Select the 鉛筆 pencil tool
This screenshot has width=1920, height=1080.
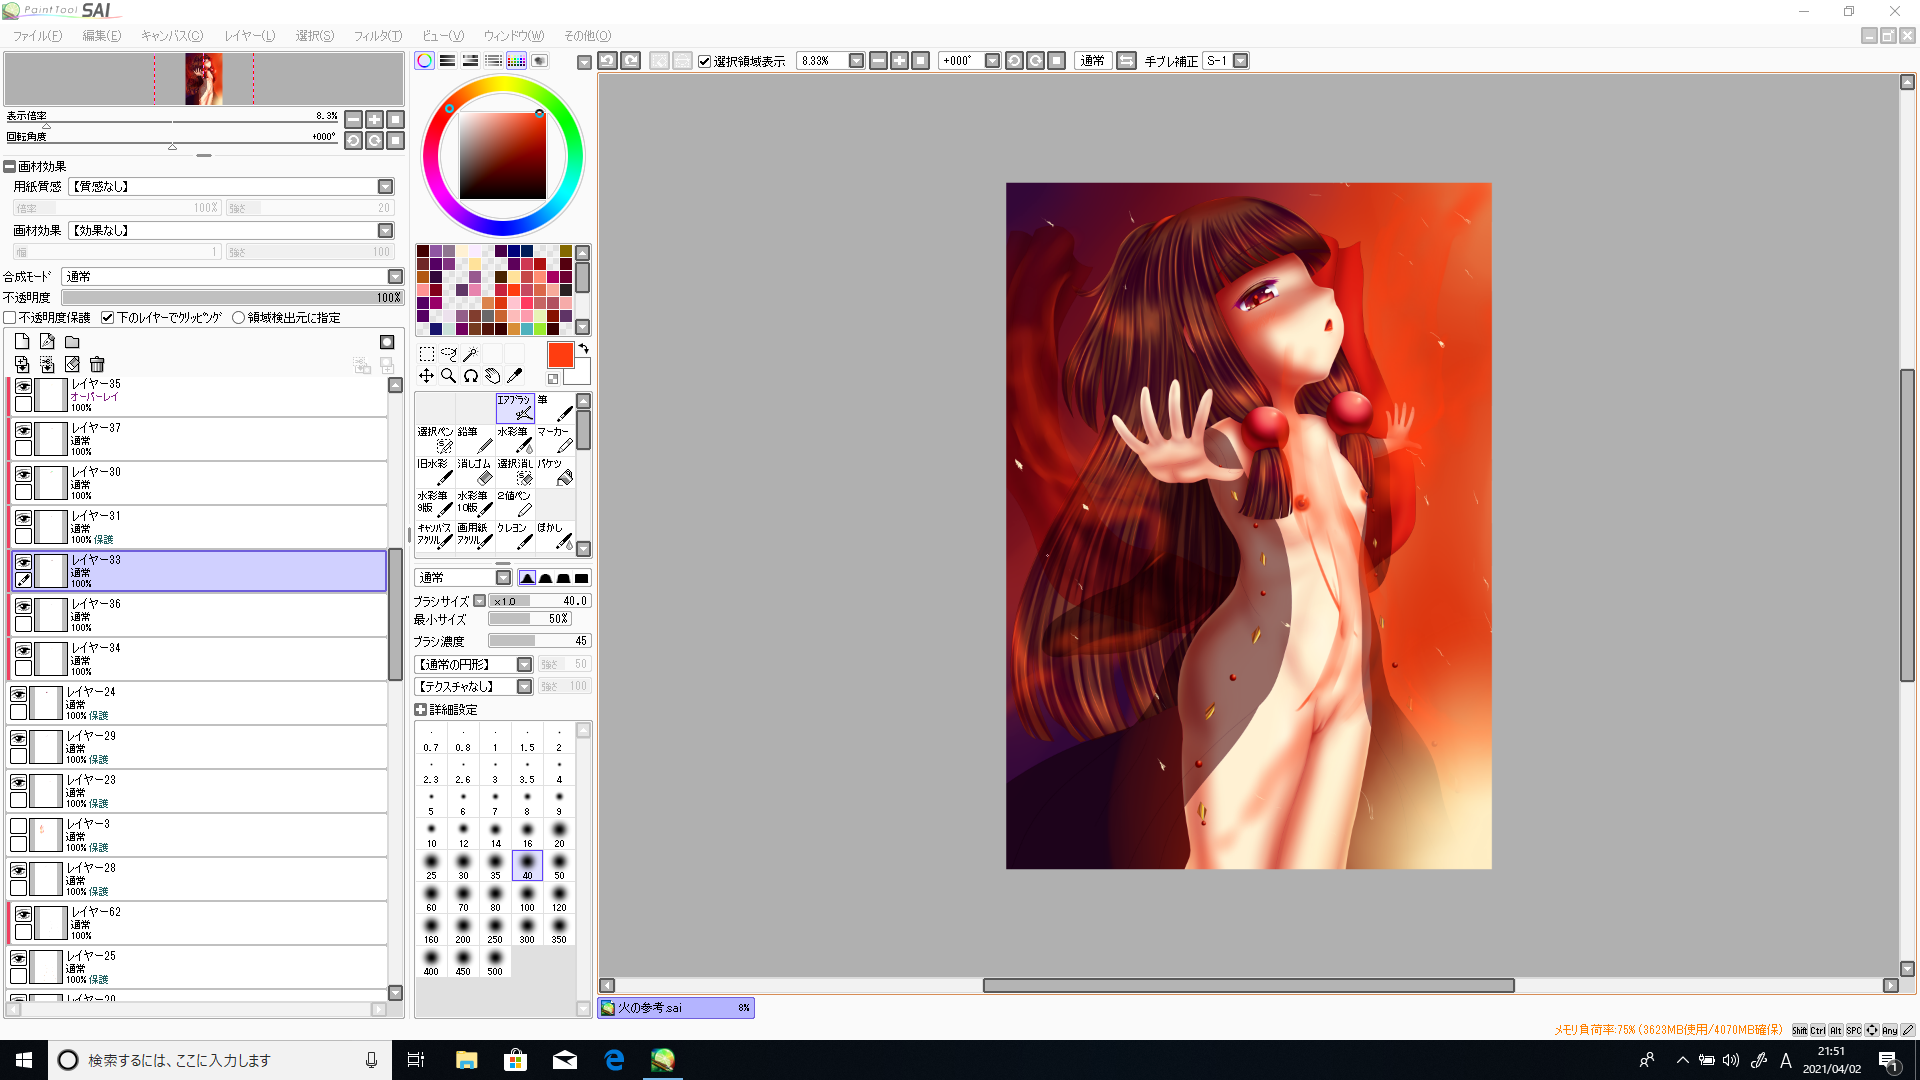coord(475,439)
